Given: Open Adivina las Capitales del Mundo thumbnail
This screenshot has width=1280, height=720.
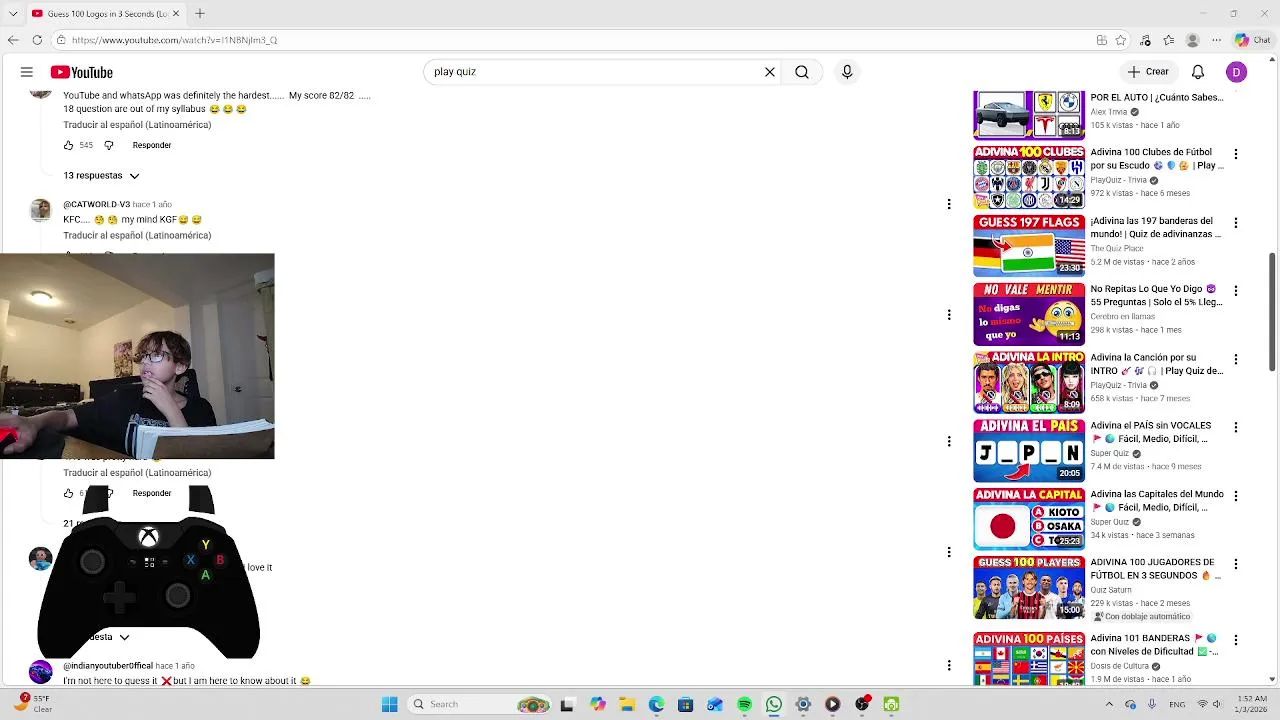Looking at the screenshot, I should coord(1029,518).
